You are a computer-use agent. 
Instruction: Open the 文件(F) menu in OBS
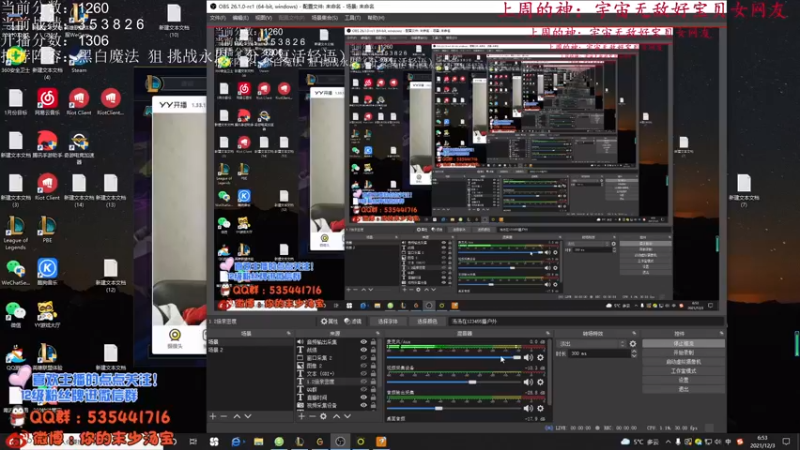point(218,18)
